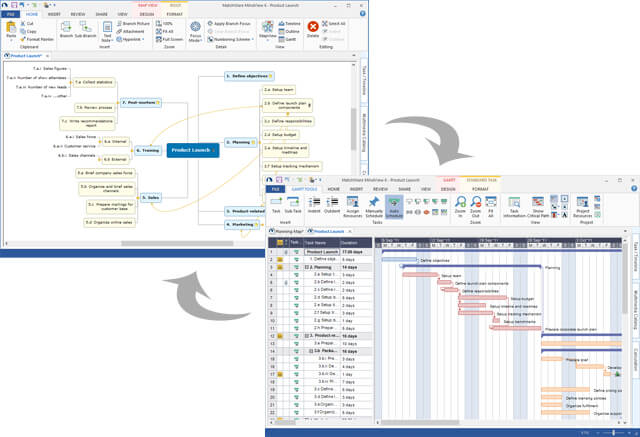
Task: Add an Attachment to the branch
Action: tap(131, 31)
